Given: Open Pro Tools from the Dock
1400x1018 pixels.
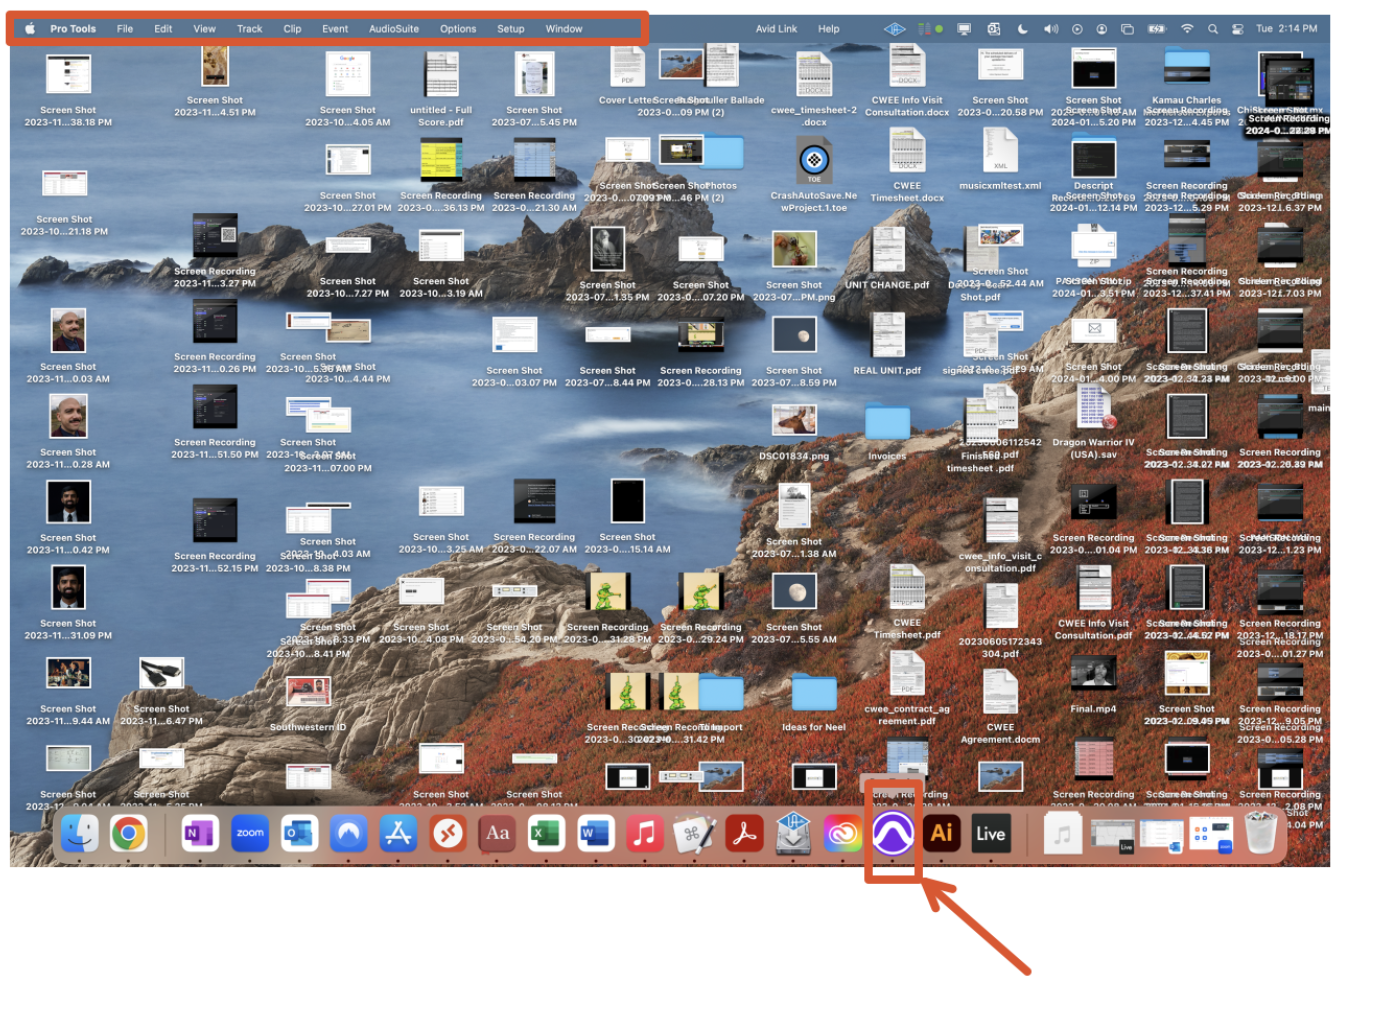Looking at the screenshot, I should coord(893,833).
